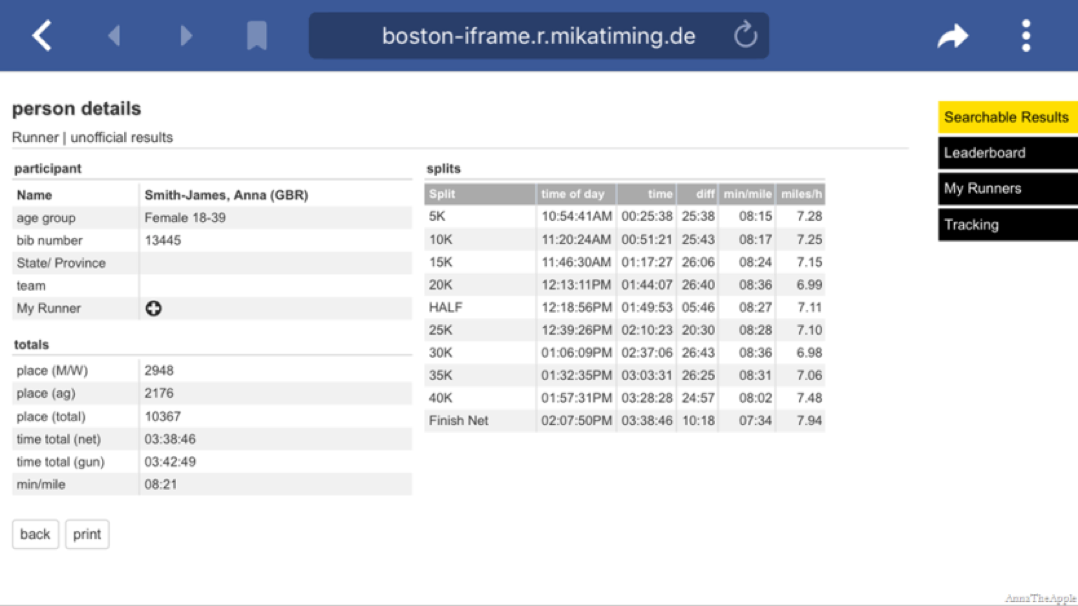Select the Runner | unofficial results subtitle

tap(92, 138)
